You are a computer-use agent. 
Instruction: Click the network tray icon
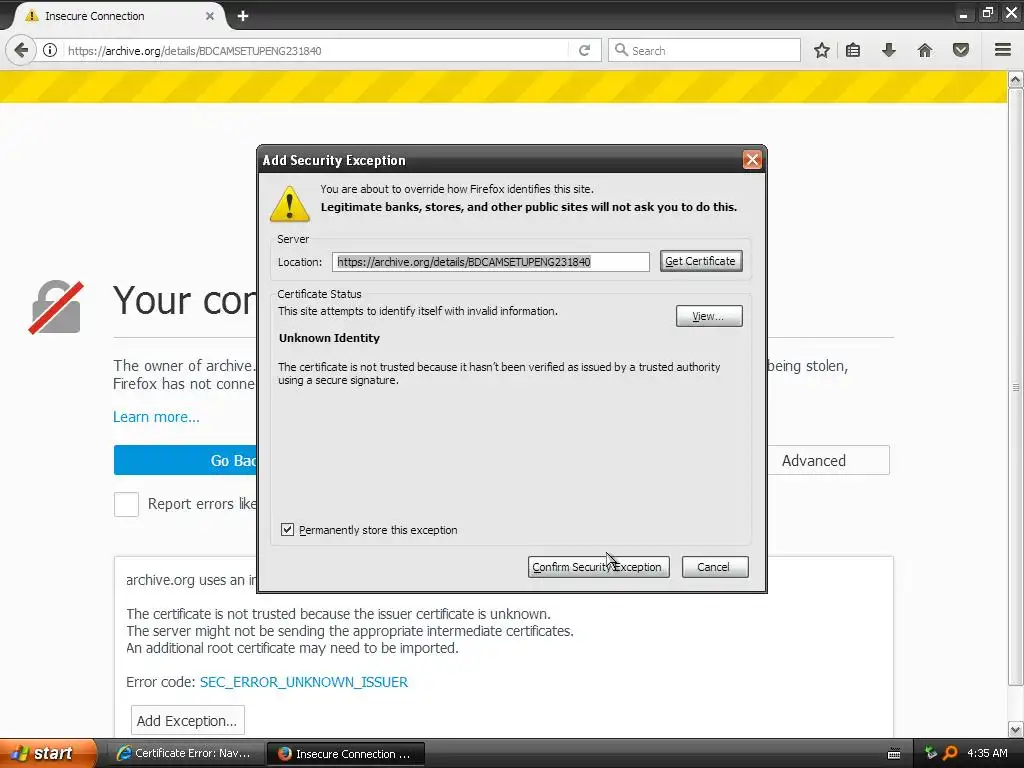931,753
